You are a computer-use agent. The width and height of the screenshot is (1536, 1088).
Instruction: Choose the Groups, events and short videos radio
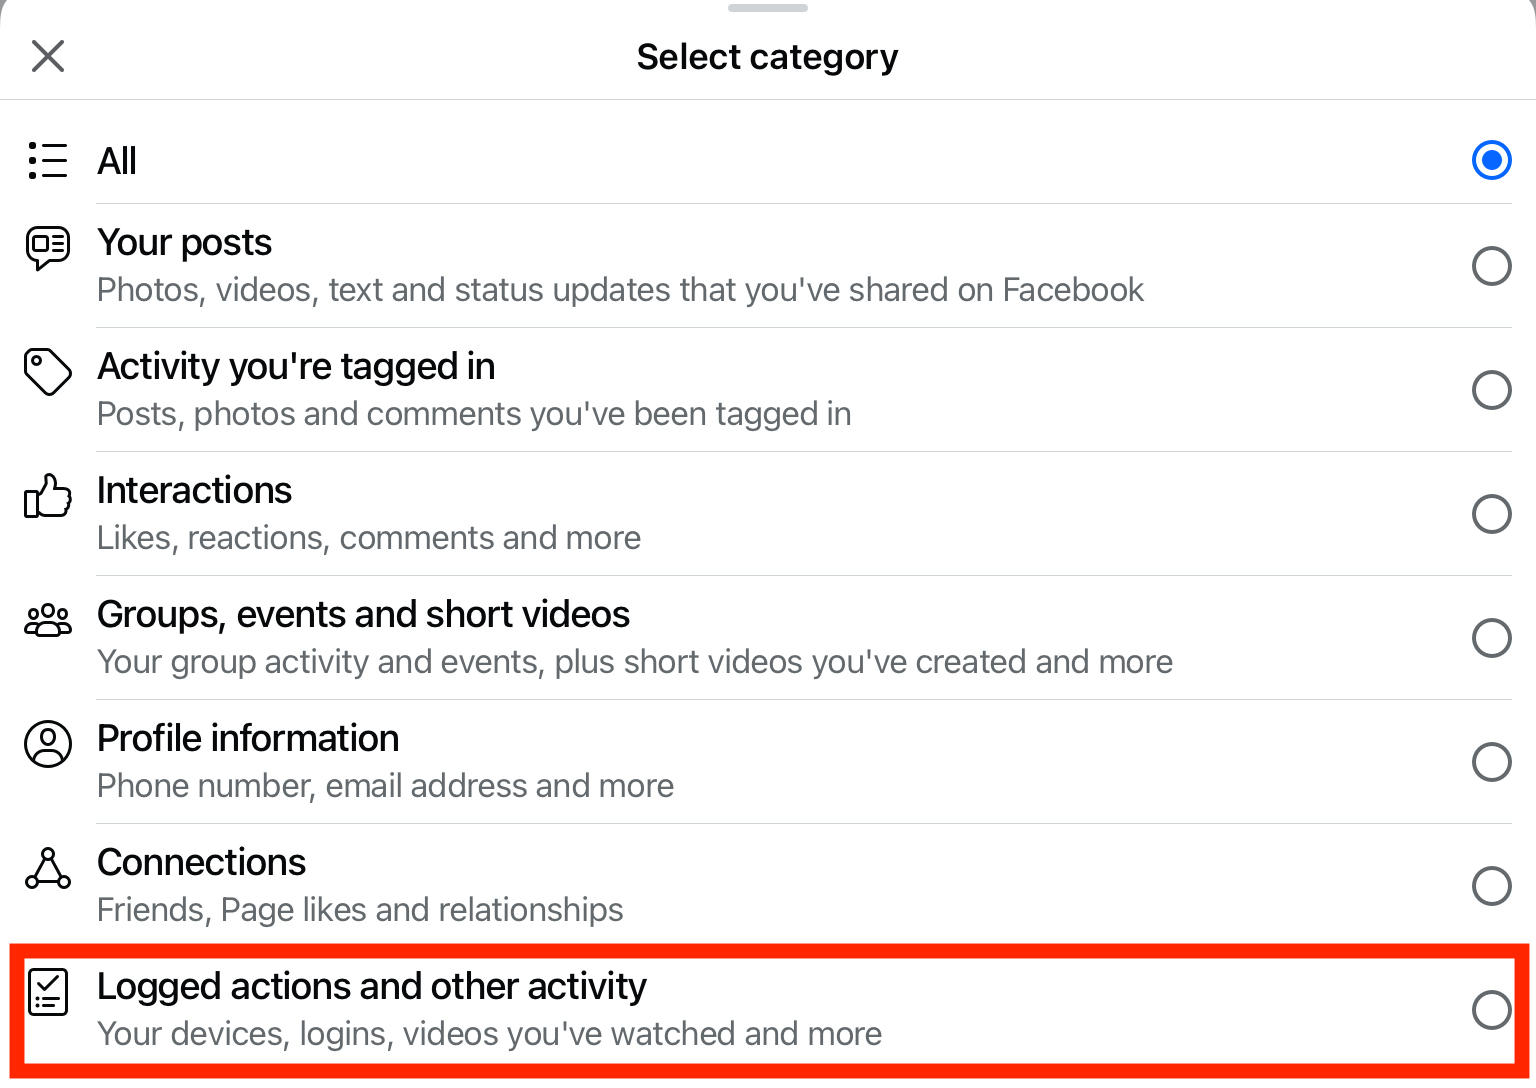1491,638
